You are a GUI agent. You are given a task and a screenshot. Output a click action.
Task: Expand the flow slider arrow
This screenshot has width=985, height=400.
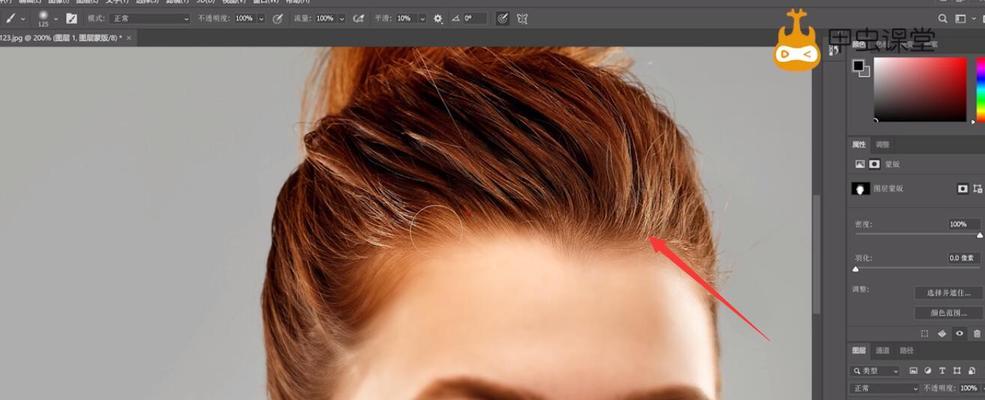pyautogui.click(x=342, y=19)
